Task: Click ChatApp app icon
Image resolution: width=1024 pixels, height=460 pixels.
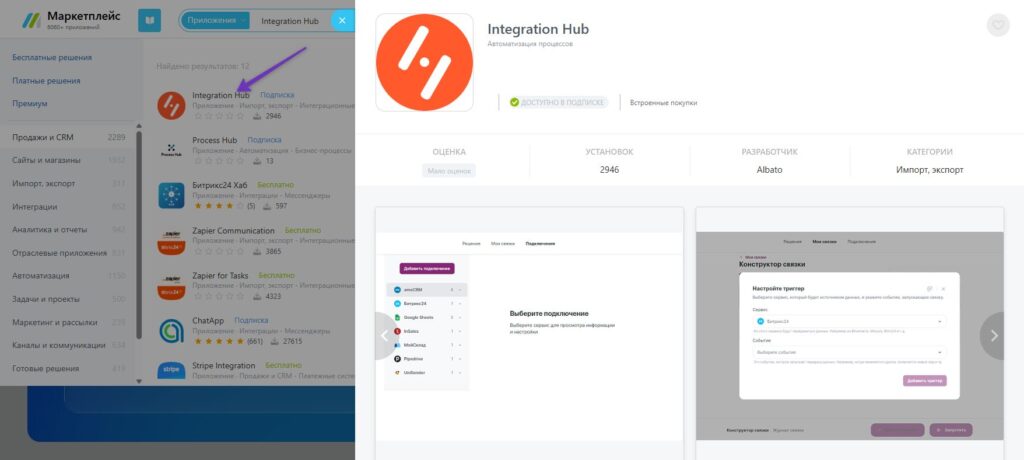Action: pos(171,331)
